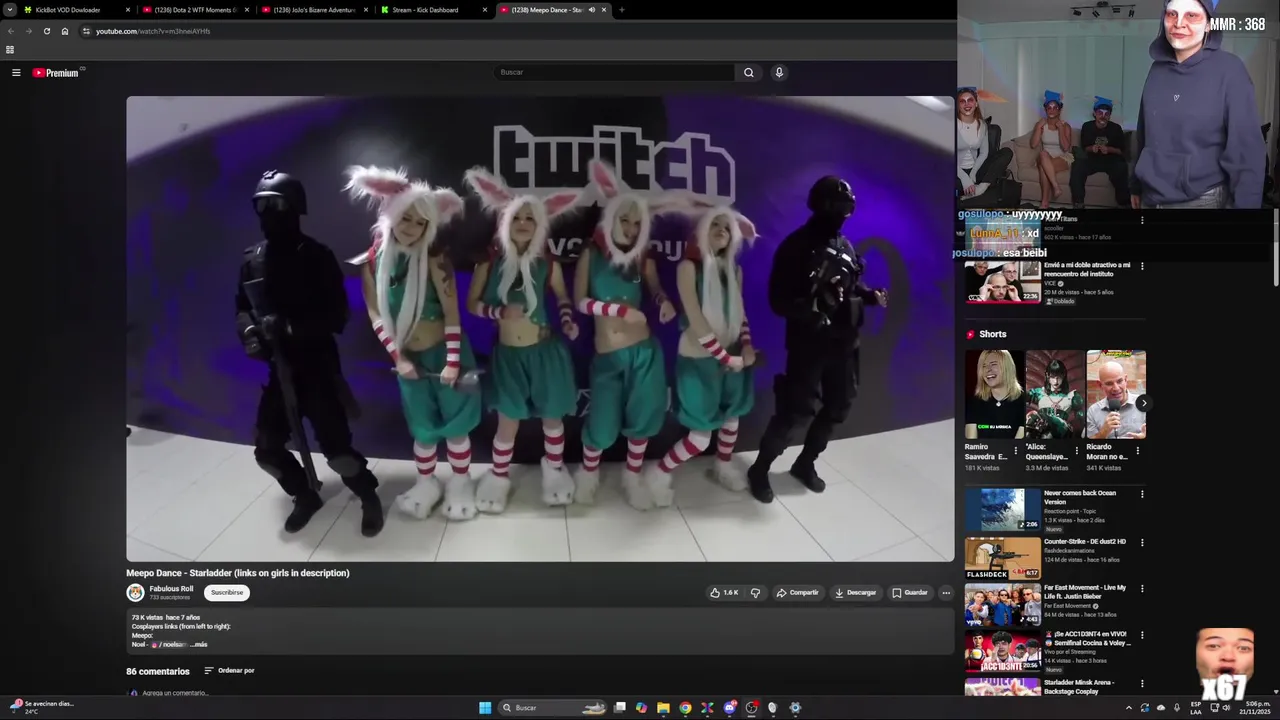Open Google Chrome from taskbar
Image resolution: width=1280 pixels, height=720 pixels.
[685, 707]
